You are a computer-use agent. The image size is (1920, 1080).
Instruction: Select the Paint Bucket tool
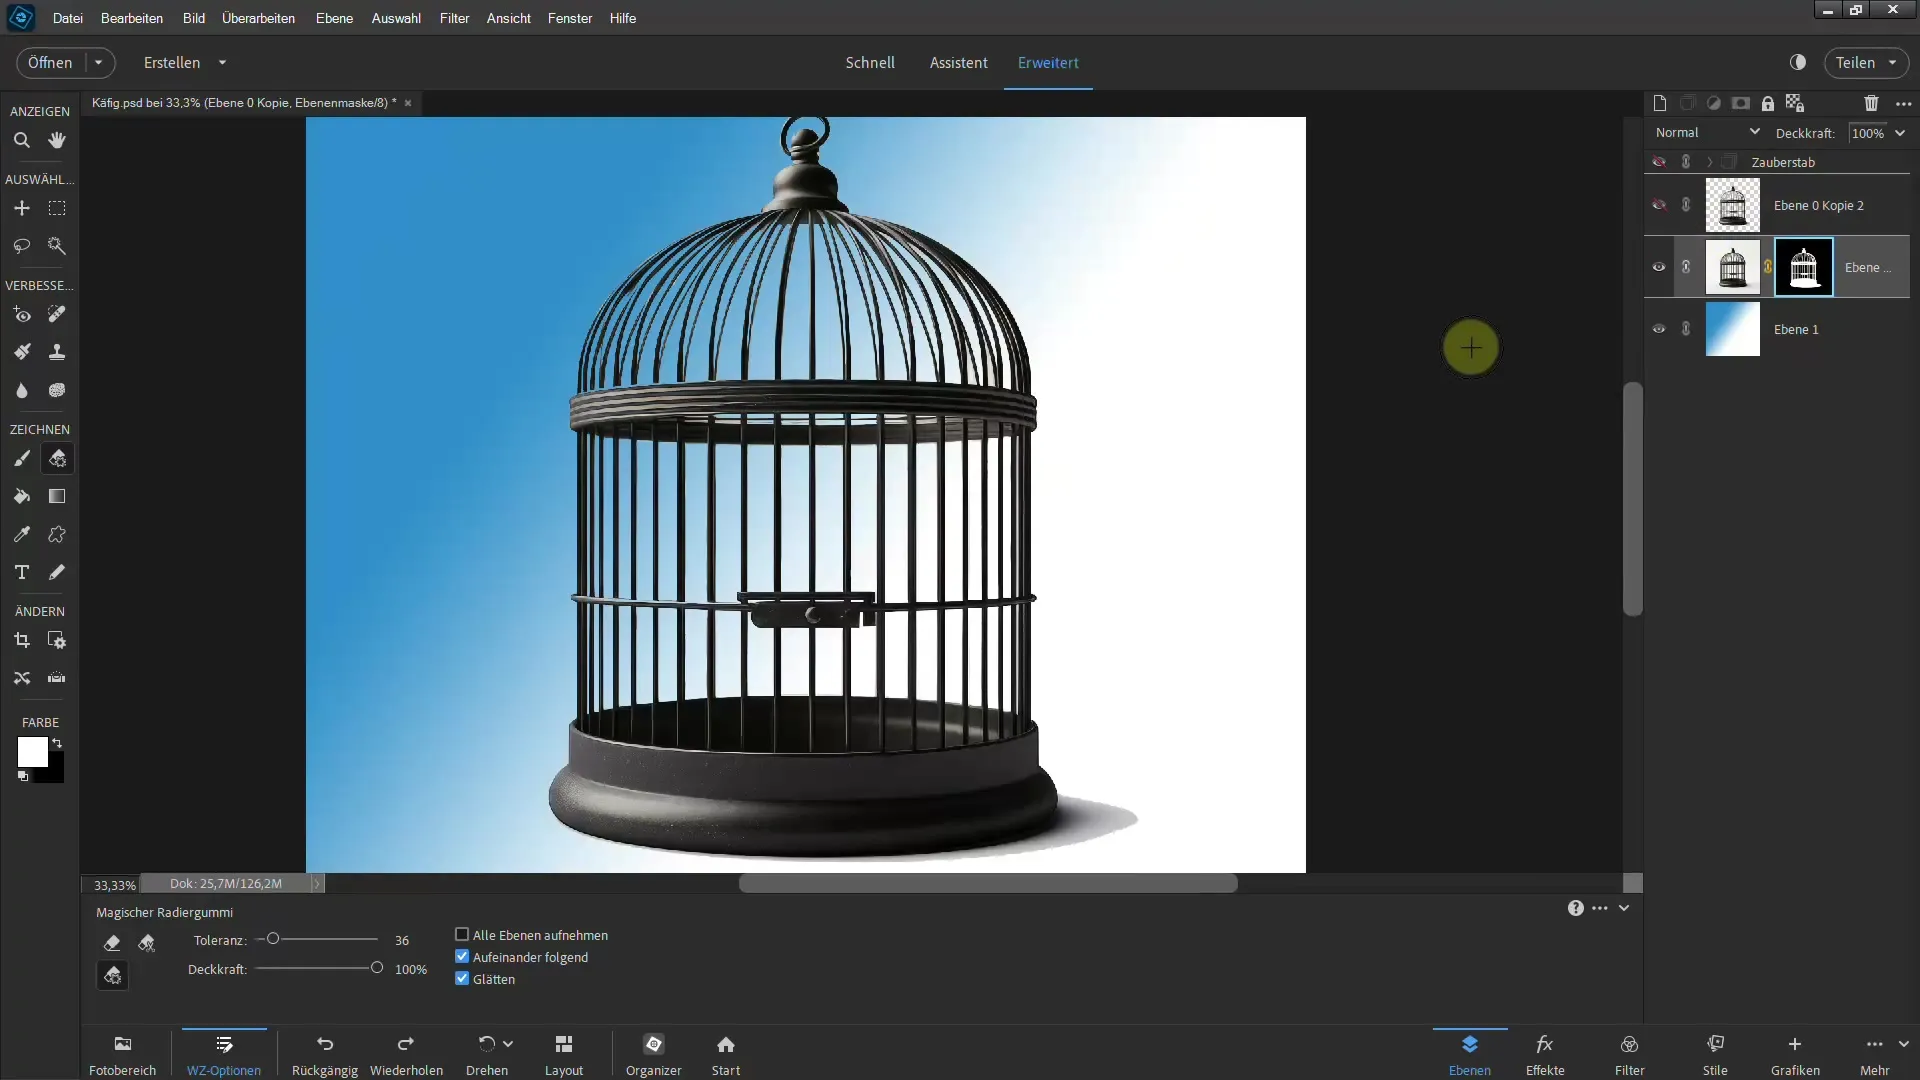tap(21, 496)
